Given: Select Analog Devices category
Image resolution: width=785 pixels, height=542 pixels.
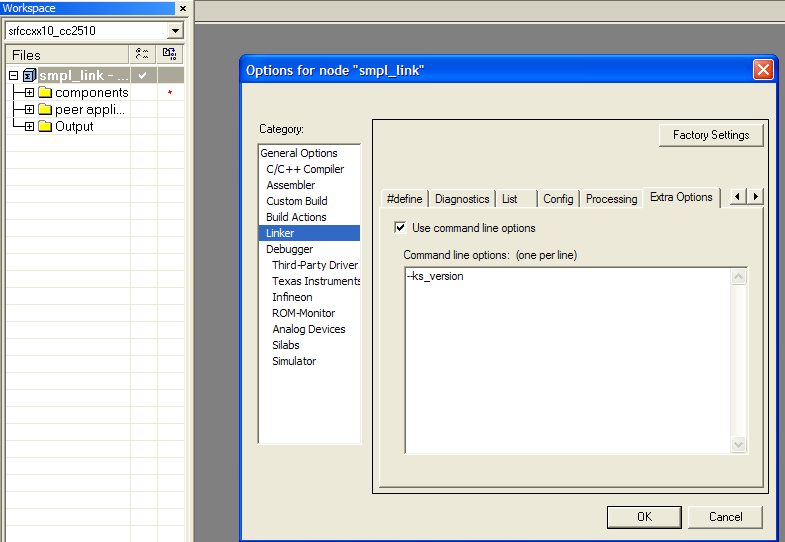Looking at the screenshot, I should pos(309,329).
